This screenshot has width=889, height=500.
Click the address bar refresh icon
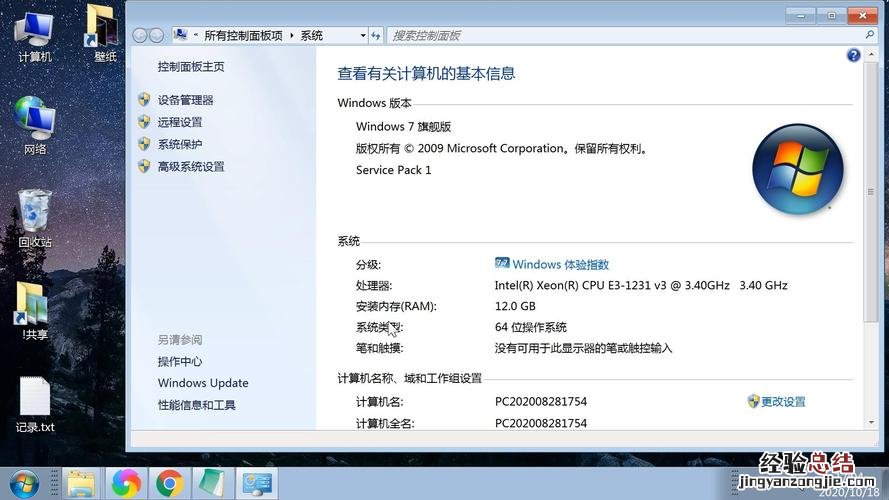coord(376,35)
